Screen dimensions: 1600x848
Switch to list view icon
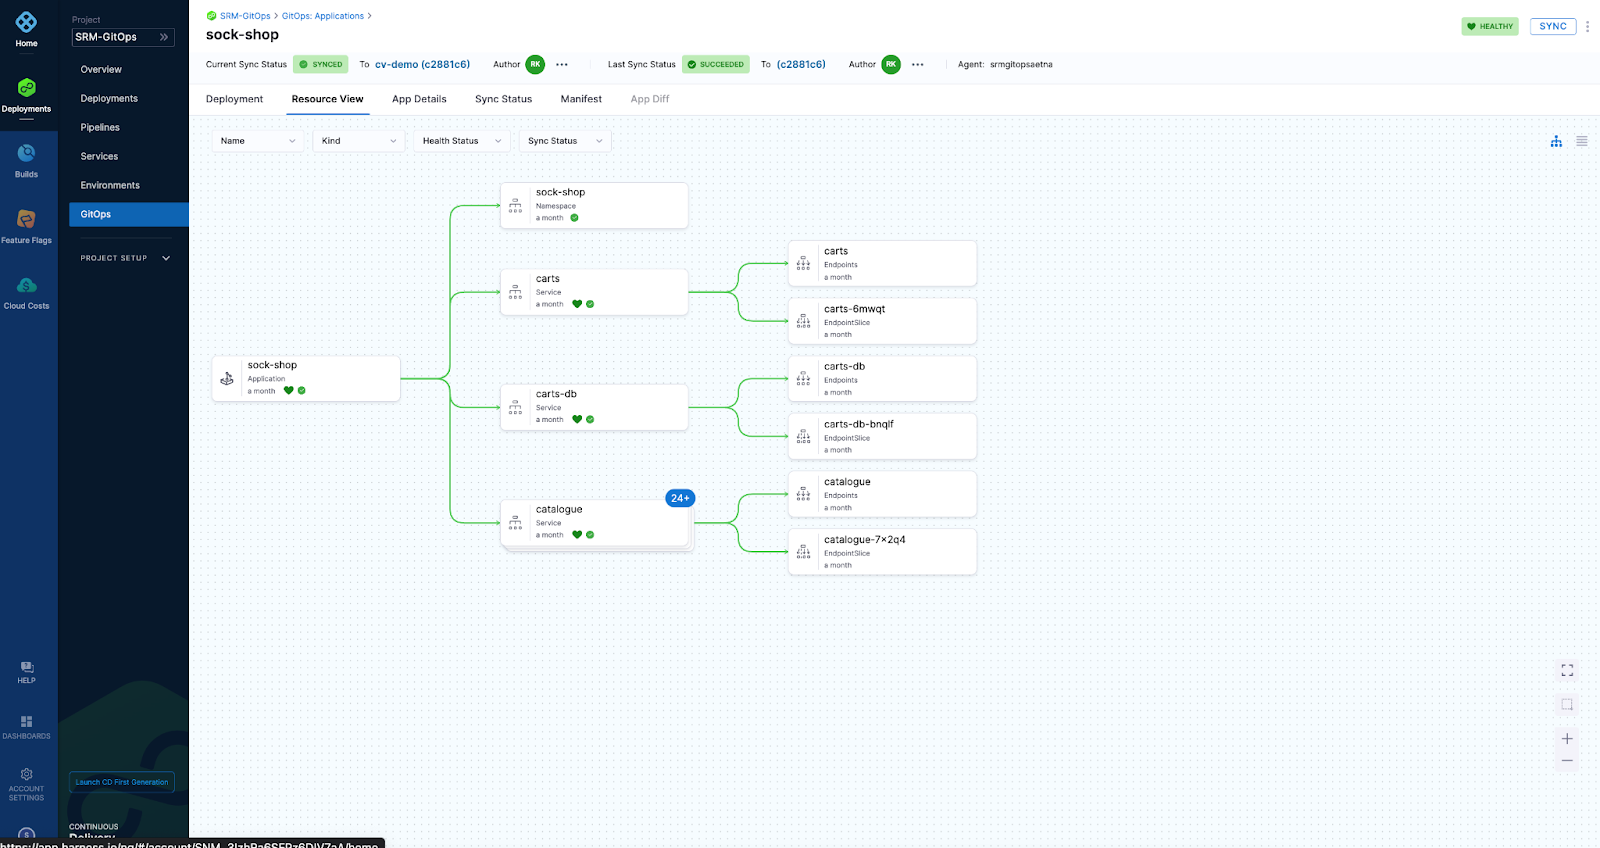point(1582,141)
